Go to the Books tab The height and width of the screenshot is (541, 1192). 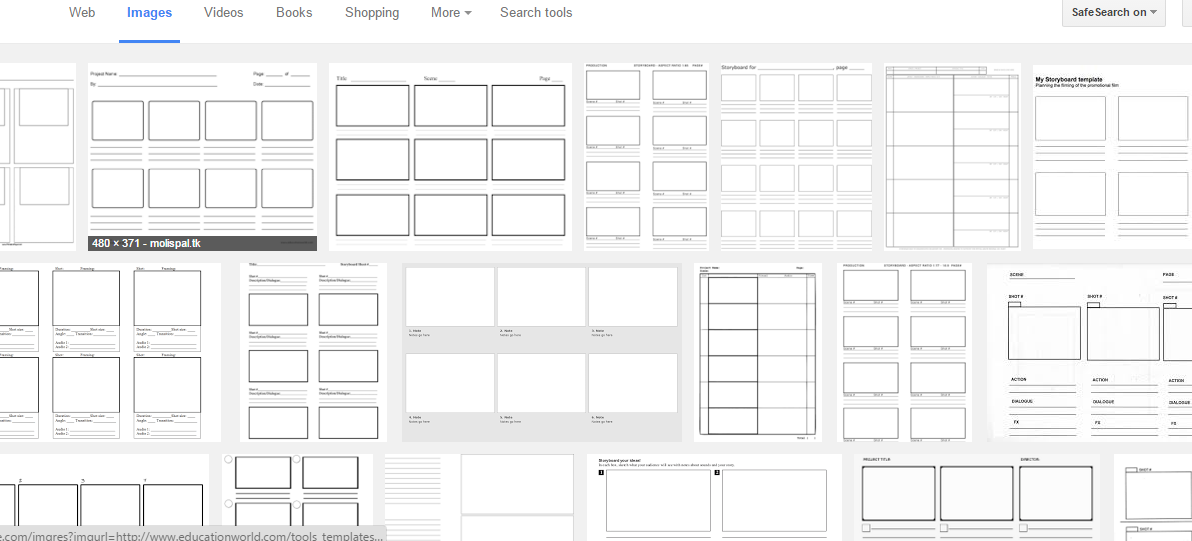[x=294, y=13]
